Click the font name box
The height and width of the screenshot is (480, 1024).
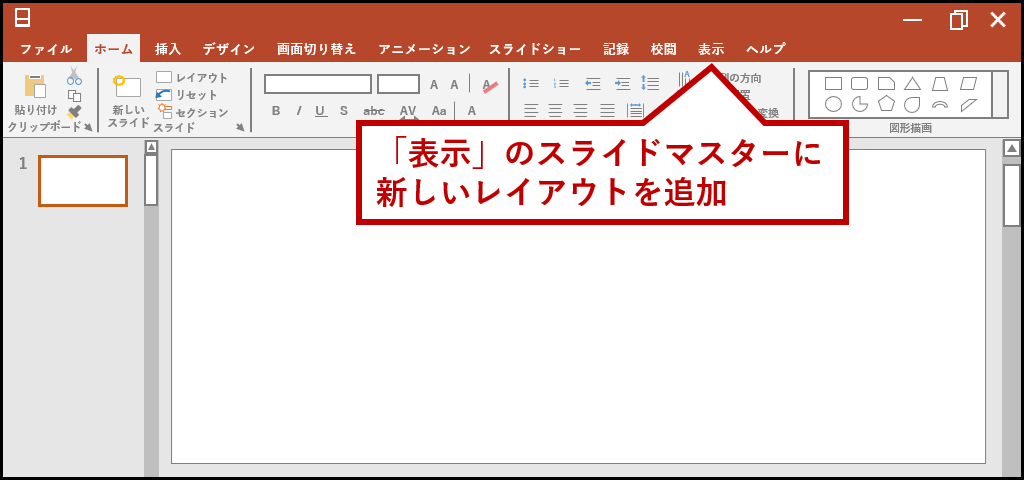click(x=318, y=84)
